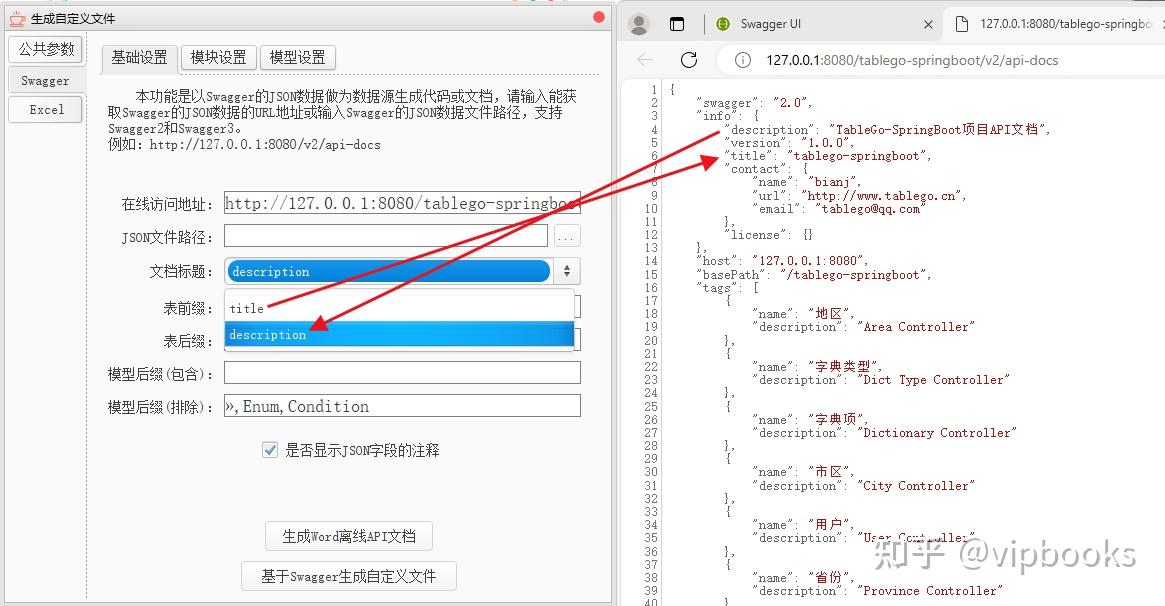The height and width of the screenshot is (606, 1165).
Task: Switch to the 模型设置 tab
Action: (x=297, y=57)
